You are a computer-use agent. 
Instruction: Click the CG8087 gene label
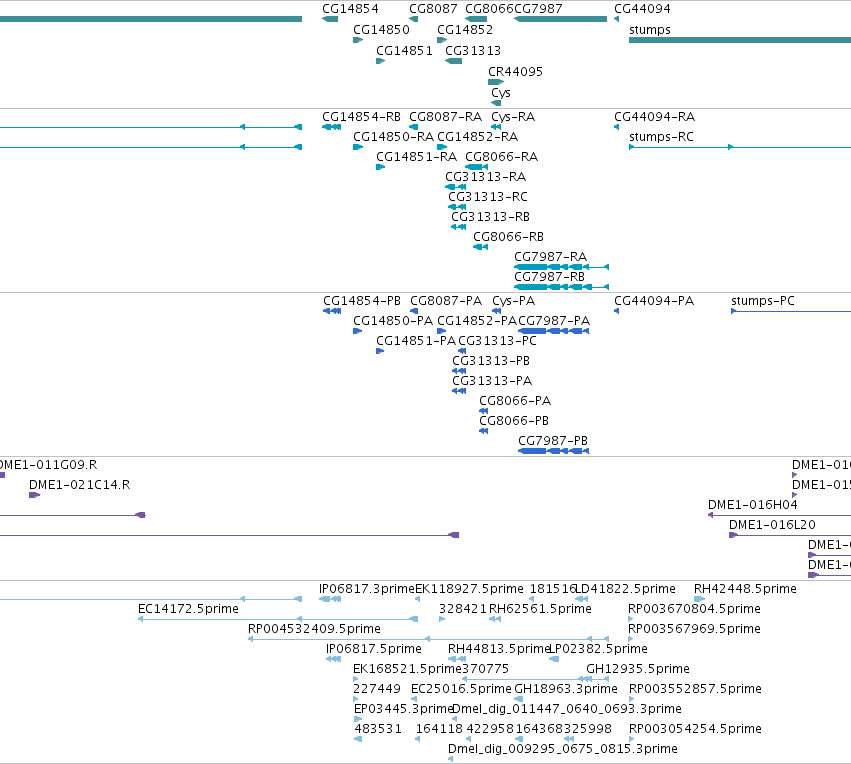(x=433, y=9)
